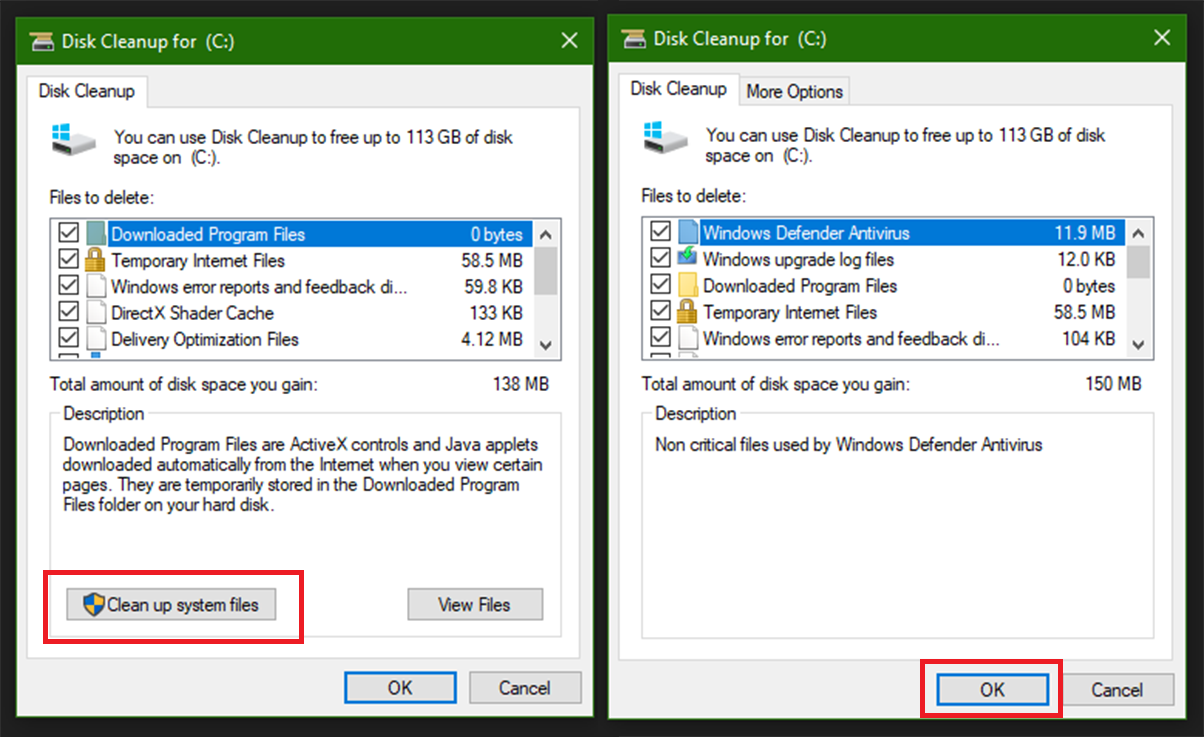
Task: Uncheck Delivery Optimization Files
Action: [x=68, y=338]
